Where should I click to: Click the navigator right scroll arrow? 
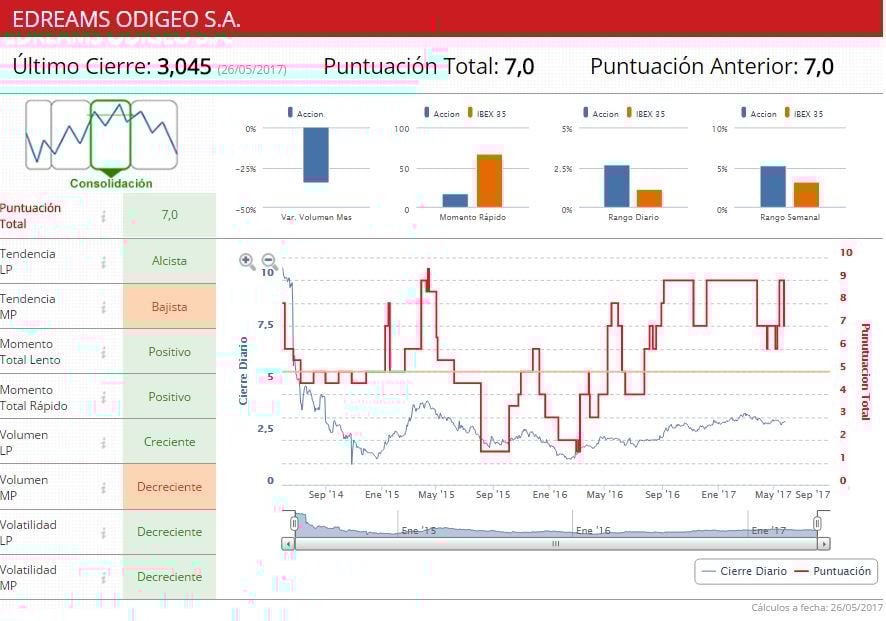click(x=824, y=544)
